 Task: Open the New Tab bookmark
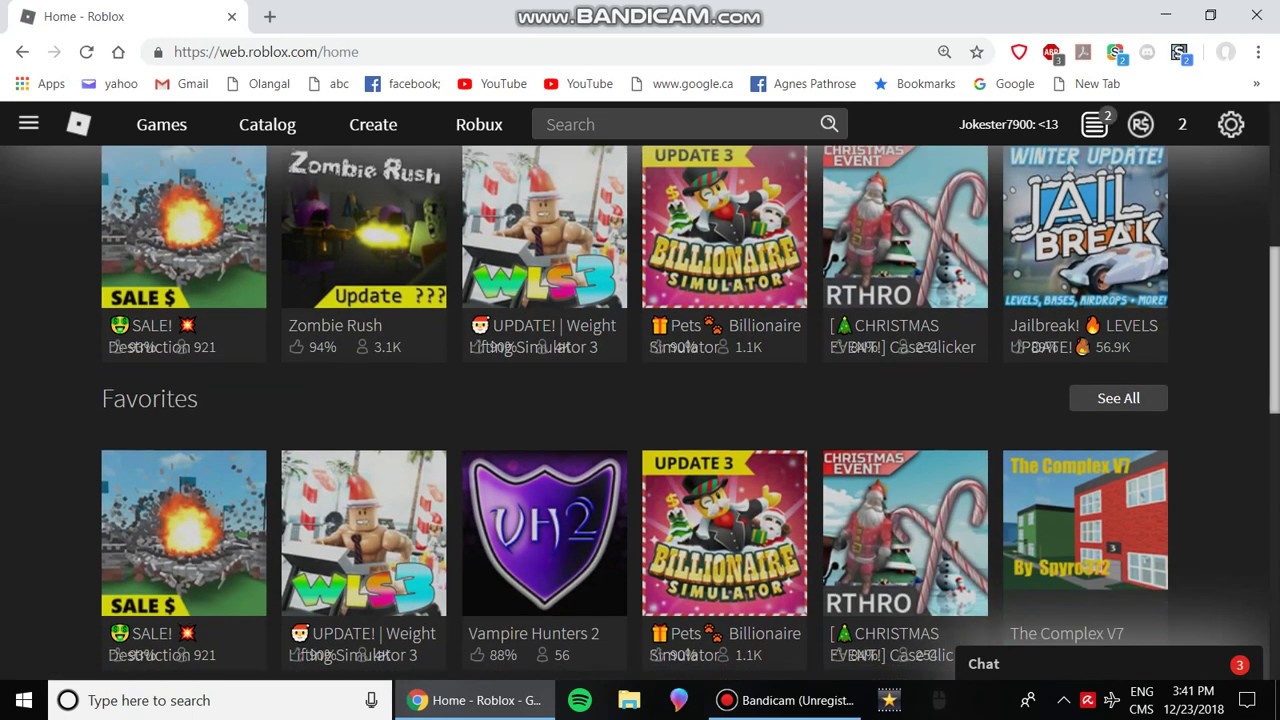[1086, 84]
